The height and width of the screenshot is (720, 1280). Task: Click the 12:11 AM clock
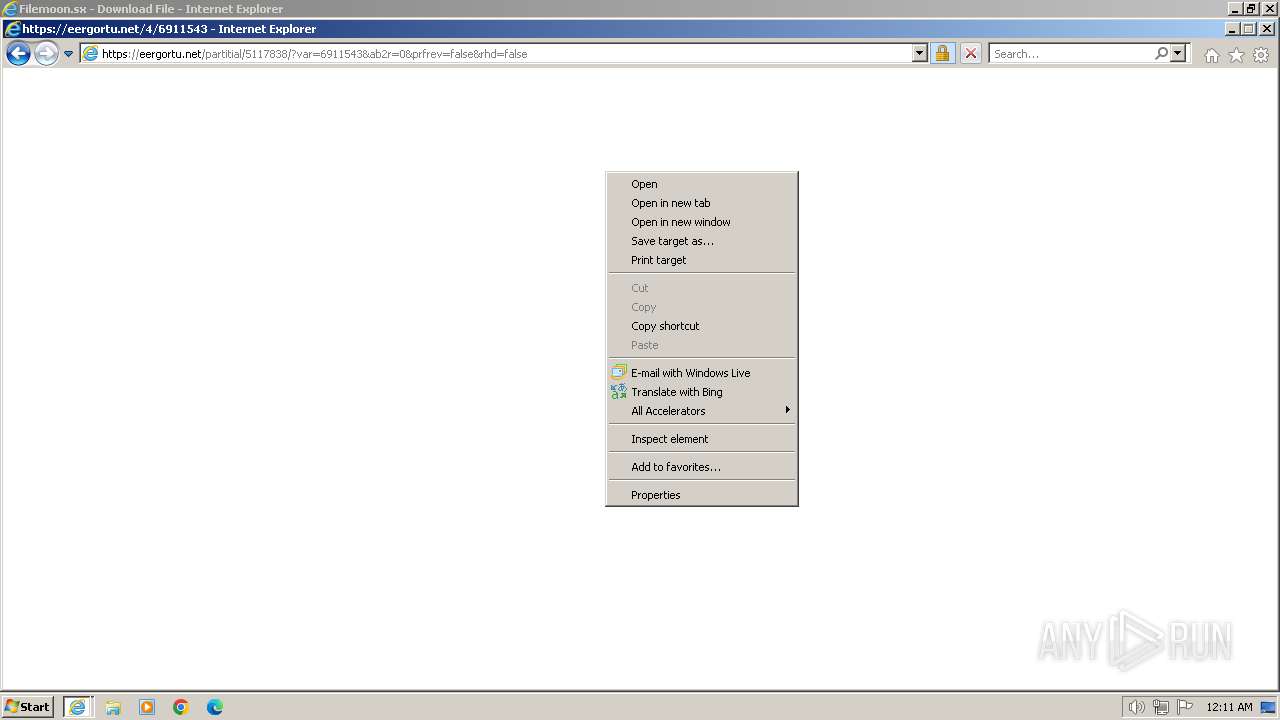(1229, 707)
